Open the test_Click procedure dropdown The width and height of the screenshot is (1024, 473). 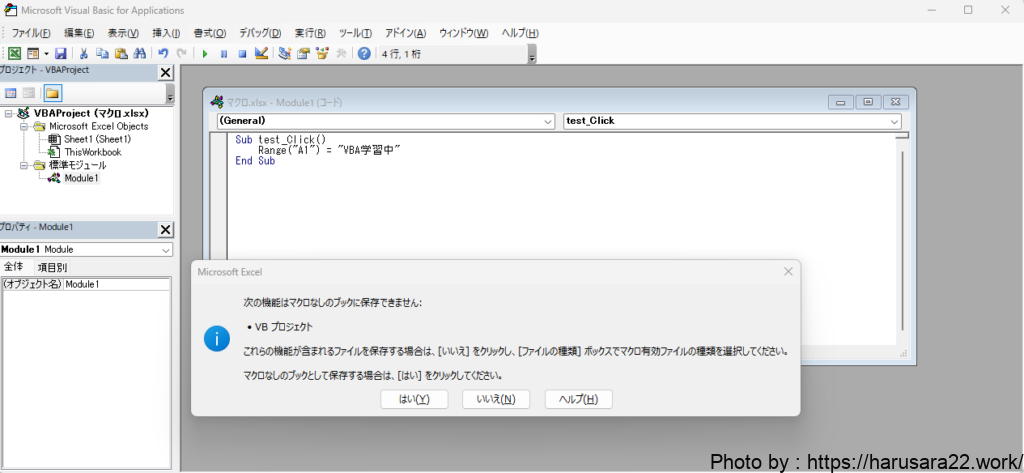tap(894, 121)
